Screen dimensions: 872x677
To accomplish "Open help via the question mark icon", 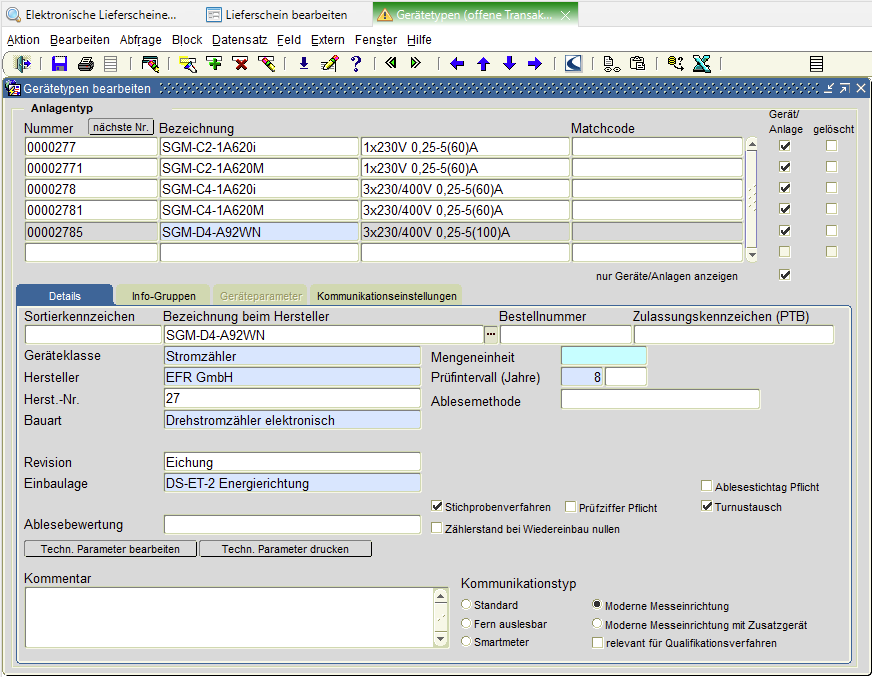I will click(355, 64).
